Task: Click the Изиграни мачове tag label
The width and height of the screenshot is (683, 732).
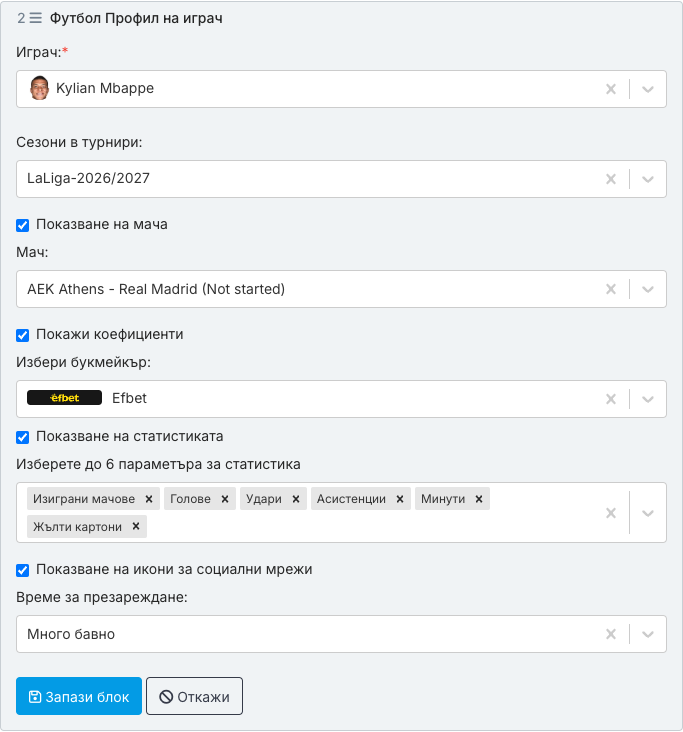Action: (84, 499)
